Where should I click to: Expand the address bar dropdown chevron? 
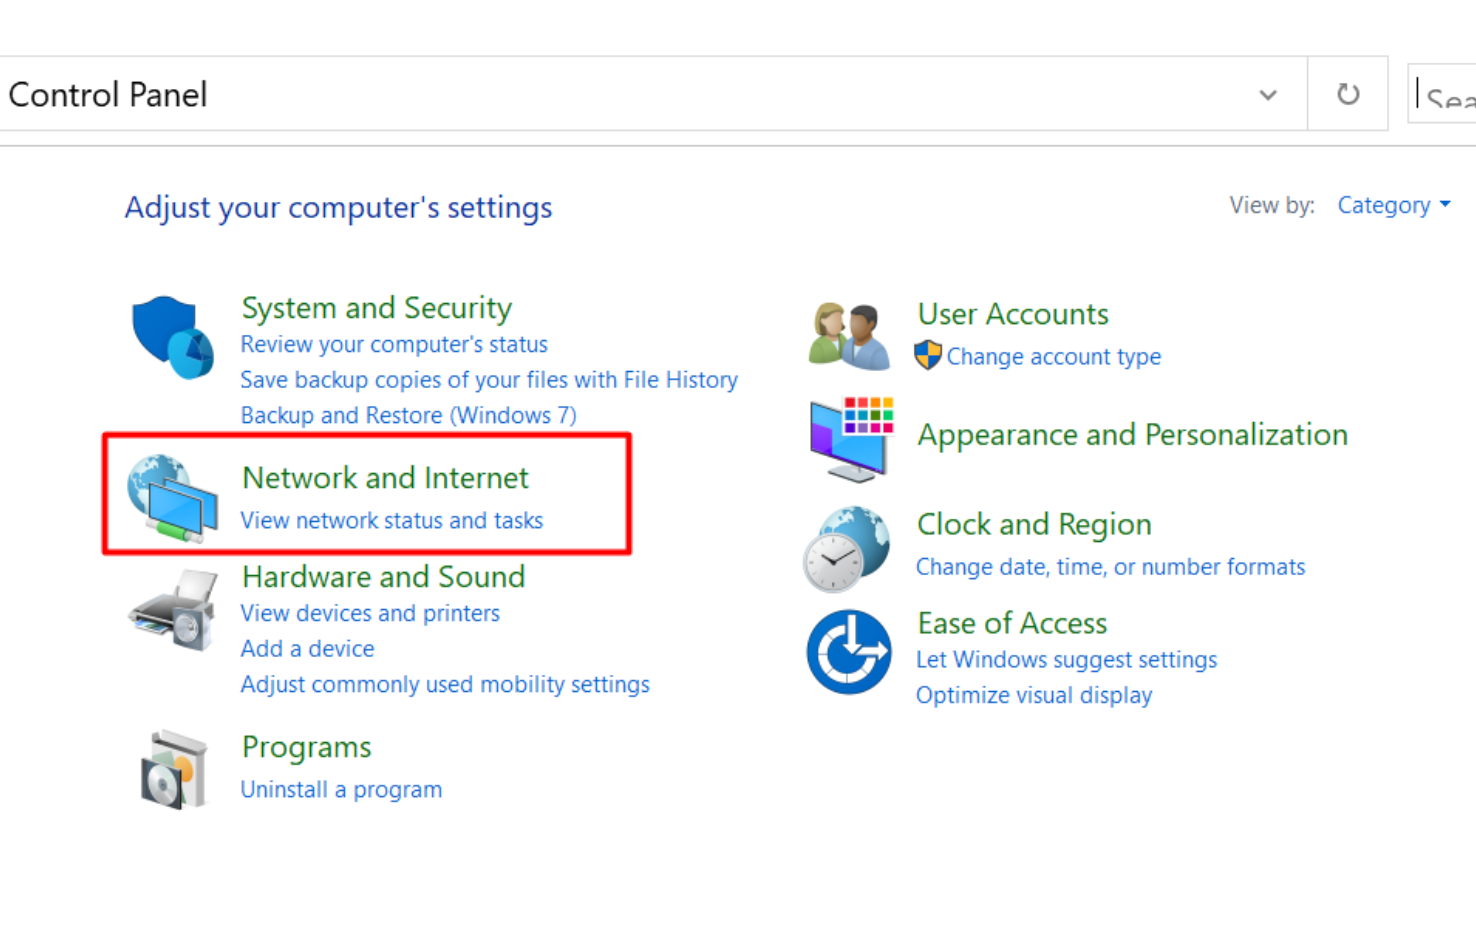[x=1267, y=96]
